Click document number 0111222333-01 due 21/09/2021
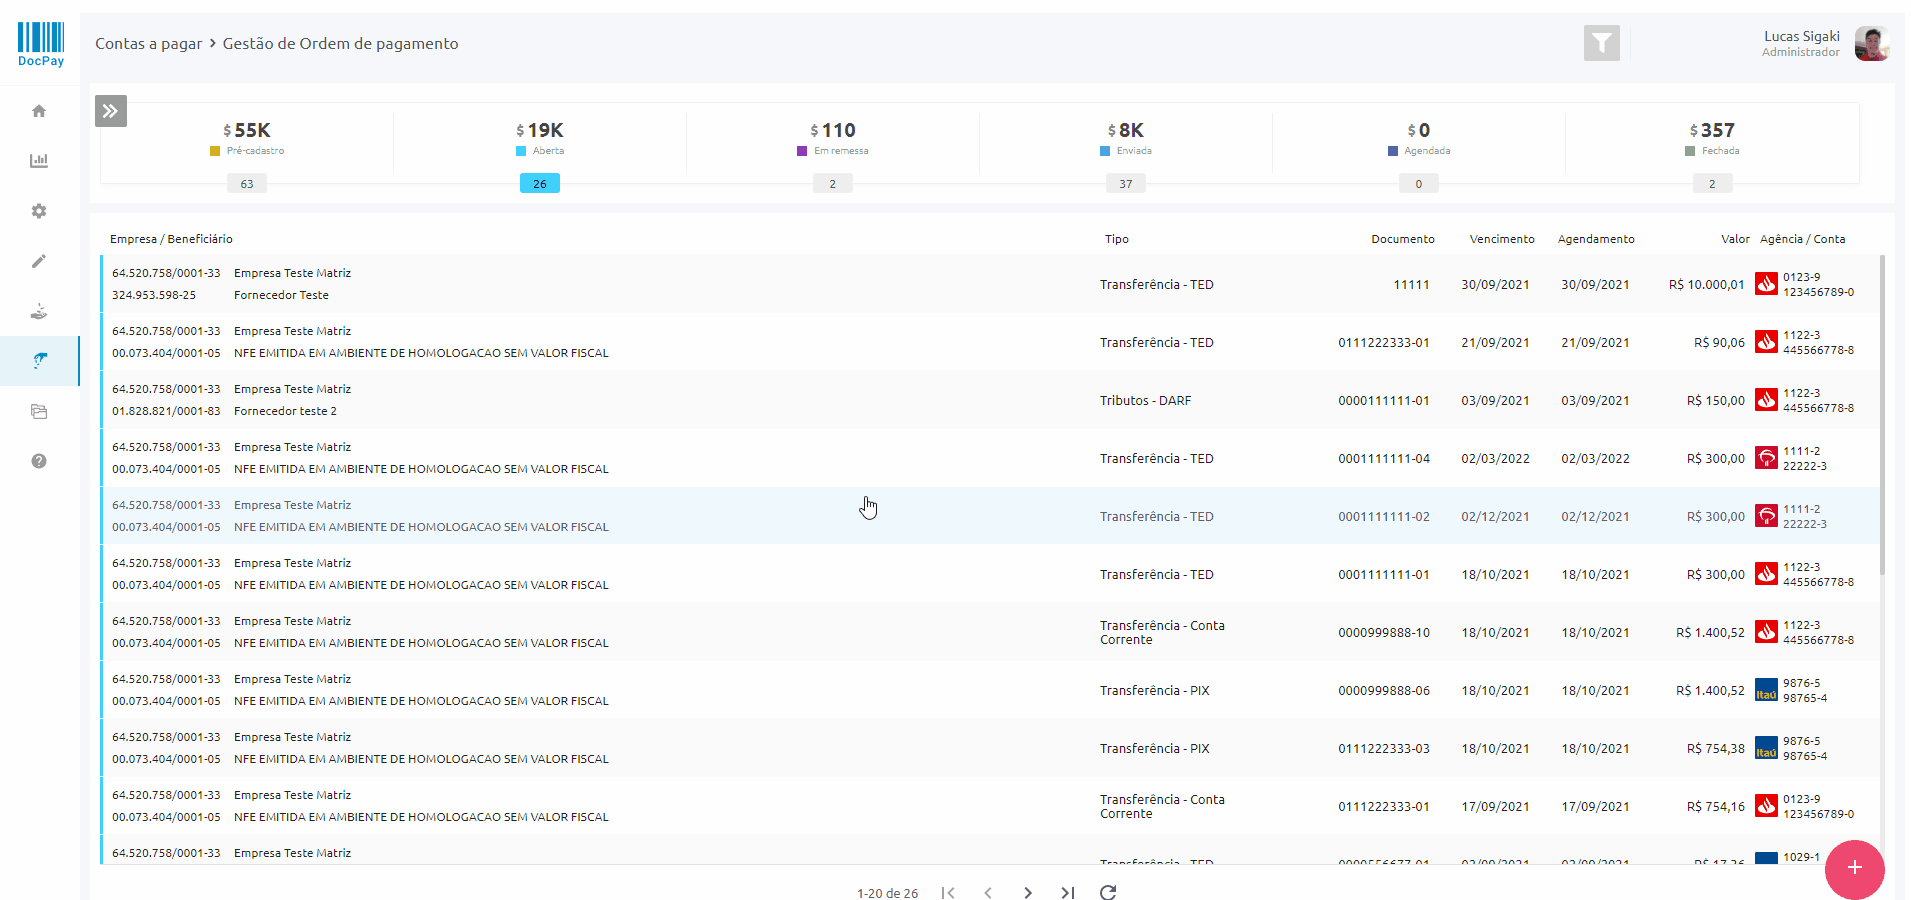1911x900 pixels. pos(1383,342)
